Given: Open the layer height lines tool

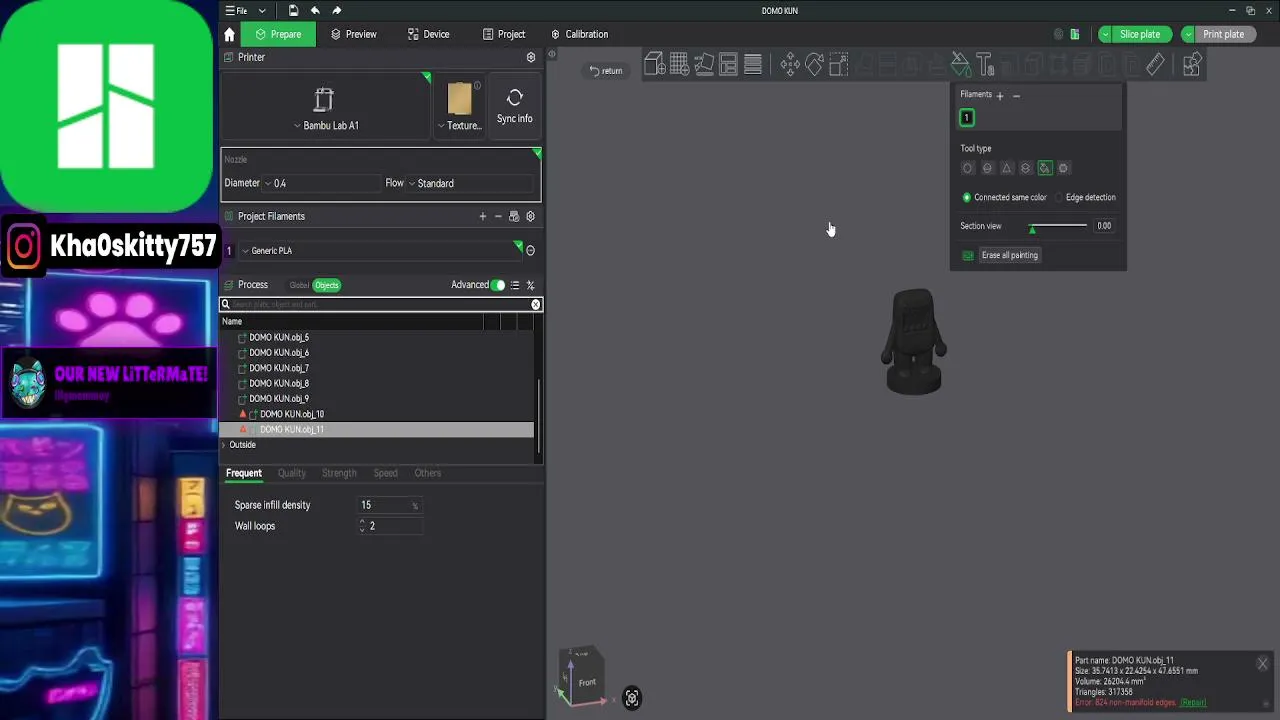Looking at the screenshot, I should [753, 65].
